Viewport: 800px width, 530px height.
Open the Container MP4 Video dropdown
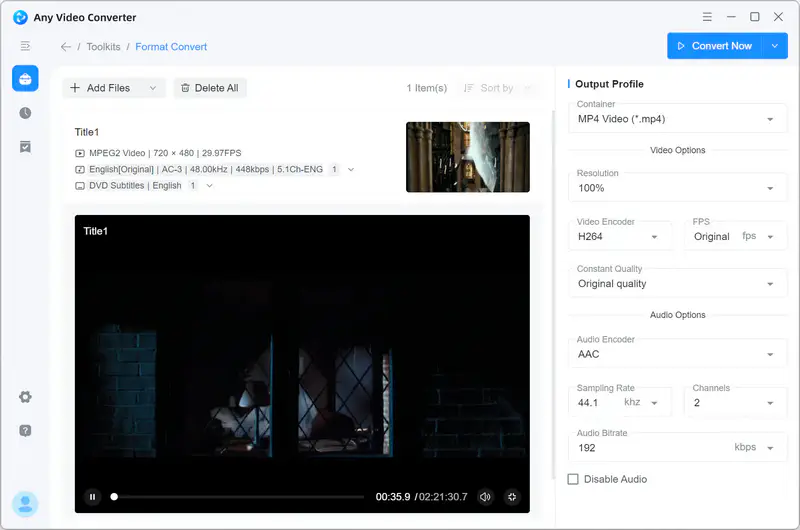coord(678,119)
